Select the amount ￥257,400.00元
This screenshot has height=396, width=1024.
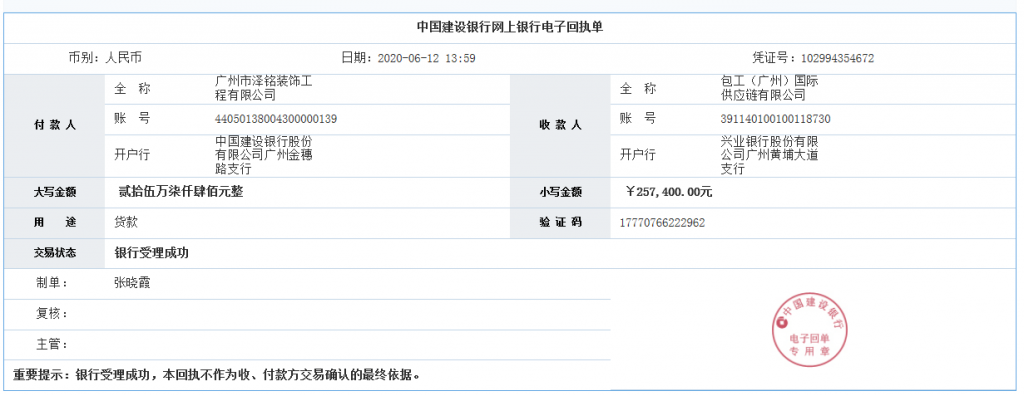[x=669, y=192]
